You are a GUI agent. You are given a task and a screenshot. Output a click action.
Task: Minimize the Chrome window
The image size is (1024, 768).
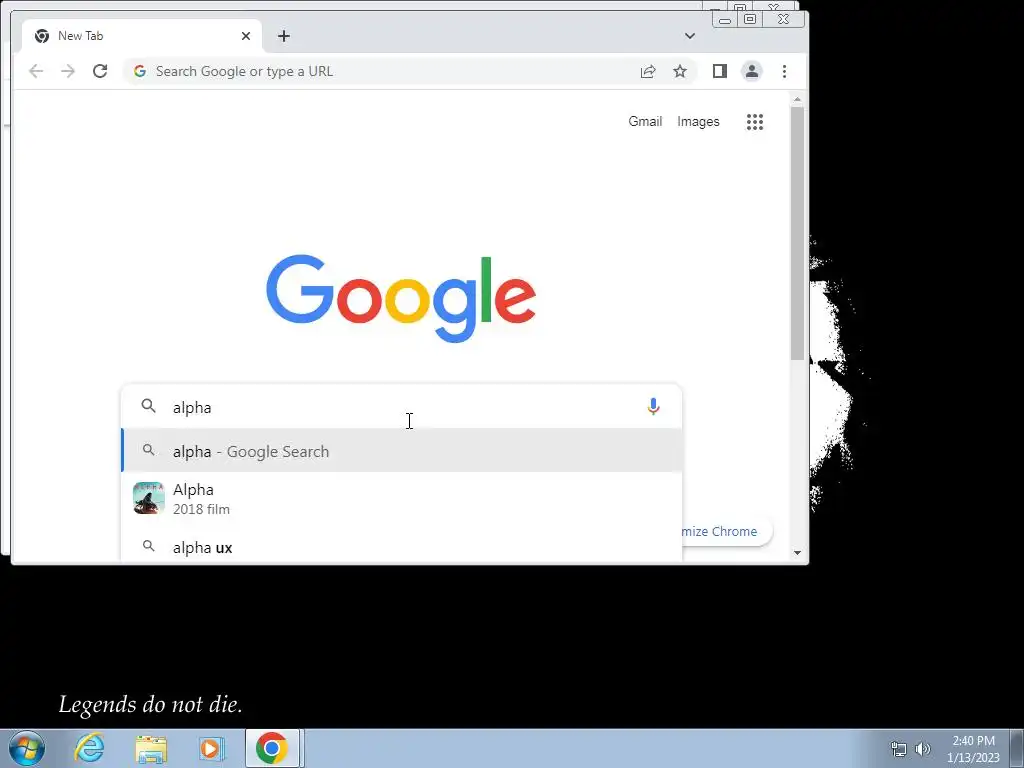coord(725,20)
